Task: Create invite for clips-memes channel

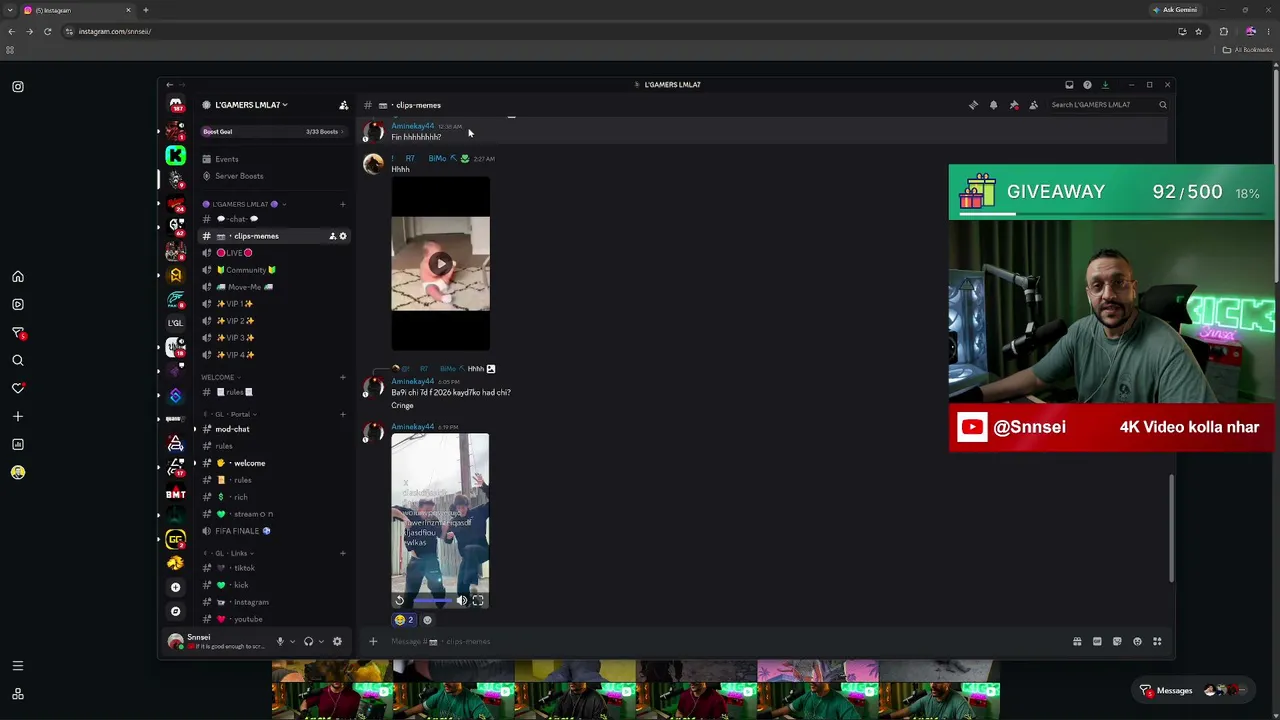Action: tap(333, 236)
